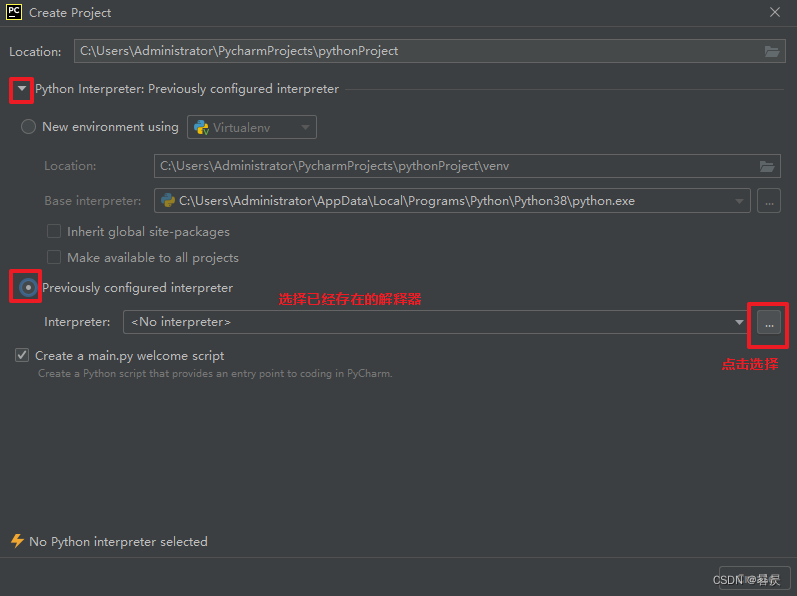The height and width of the screenshot is (596, 797).
Task: Close the Create Project dialog
Action: (x=775, y=12)
